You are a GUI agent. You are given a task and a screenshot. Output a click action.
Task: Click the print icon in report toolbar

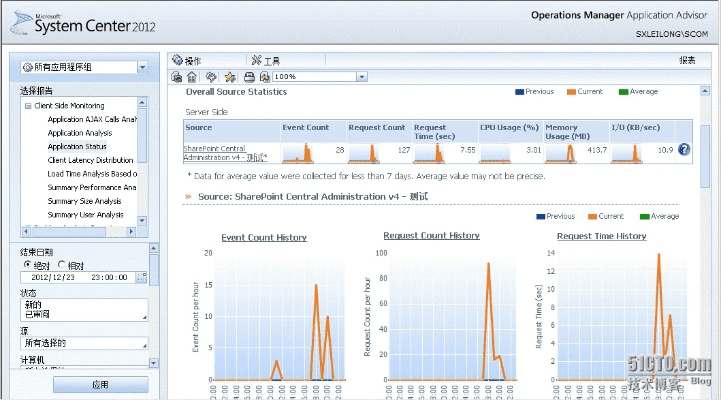pos(248,76)
